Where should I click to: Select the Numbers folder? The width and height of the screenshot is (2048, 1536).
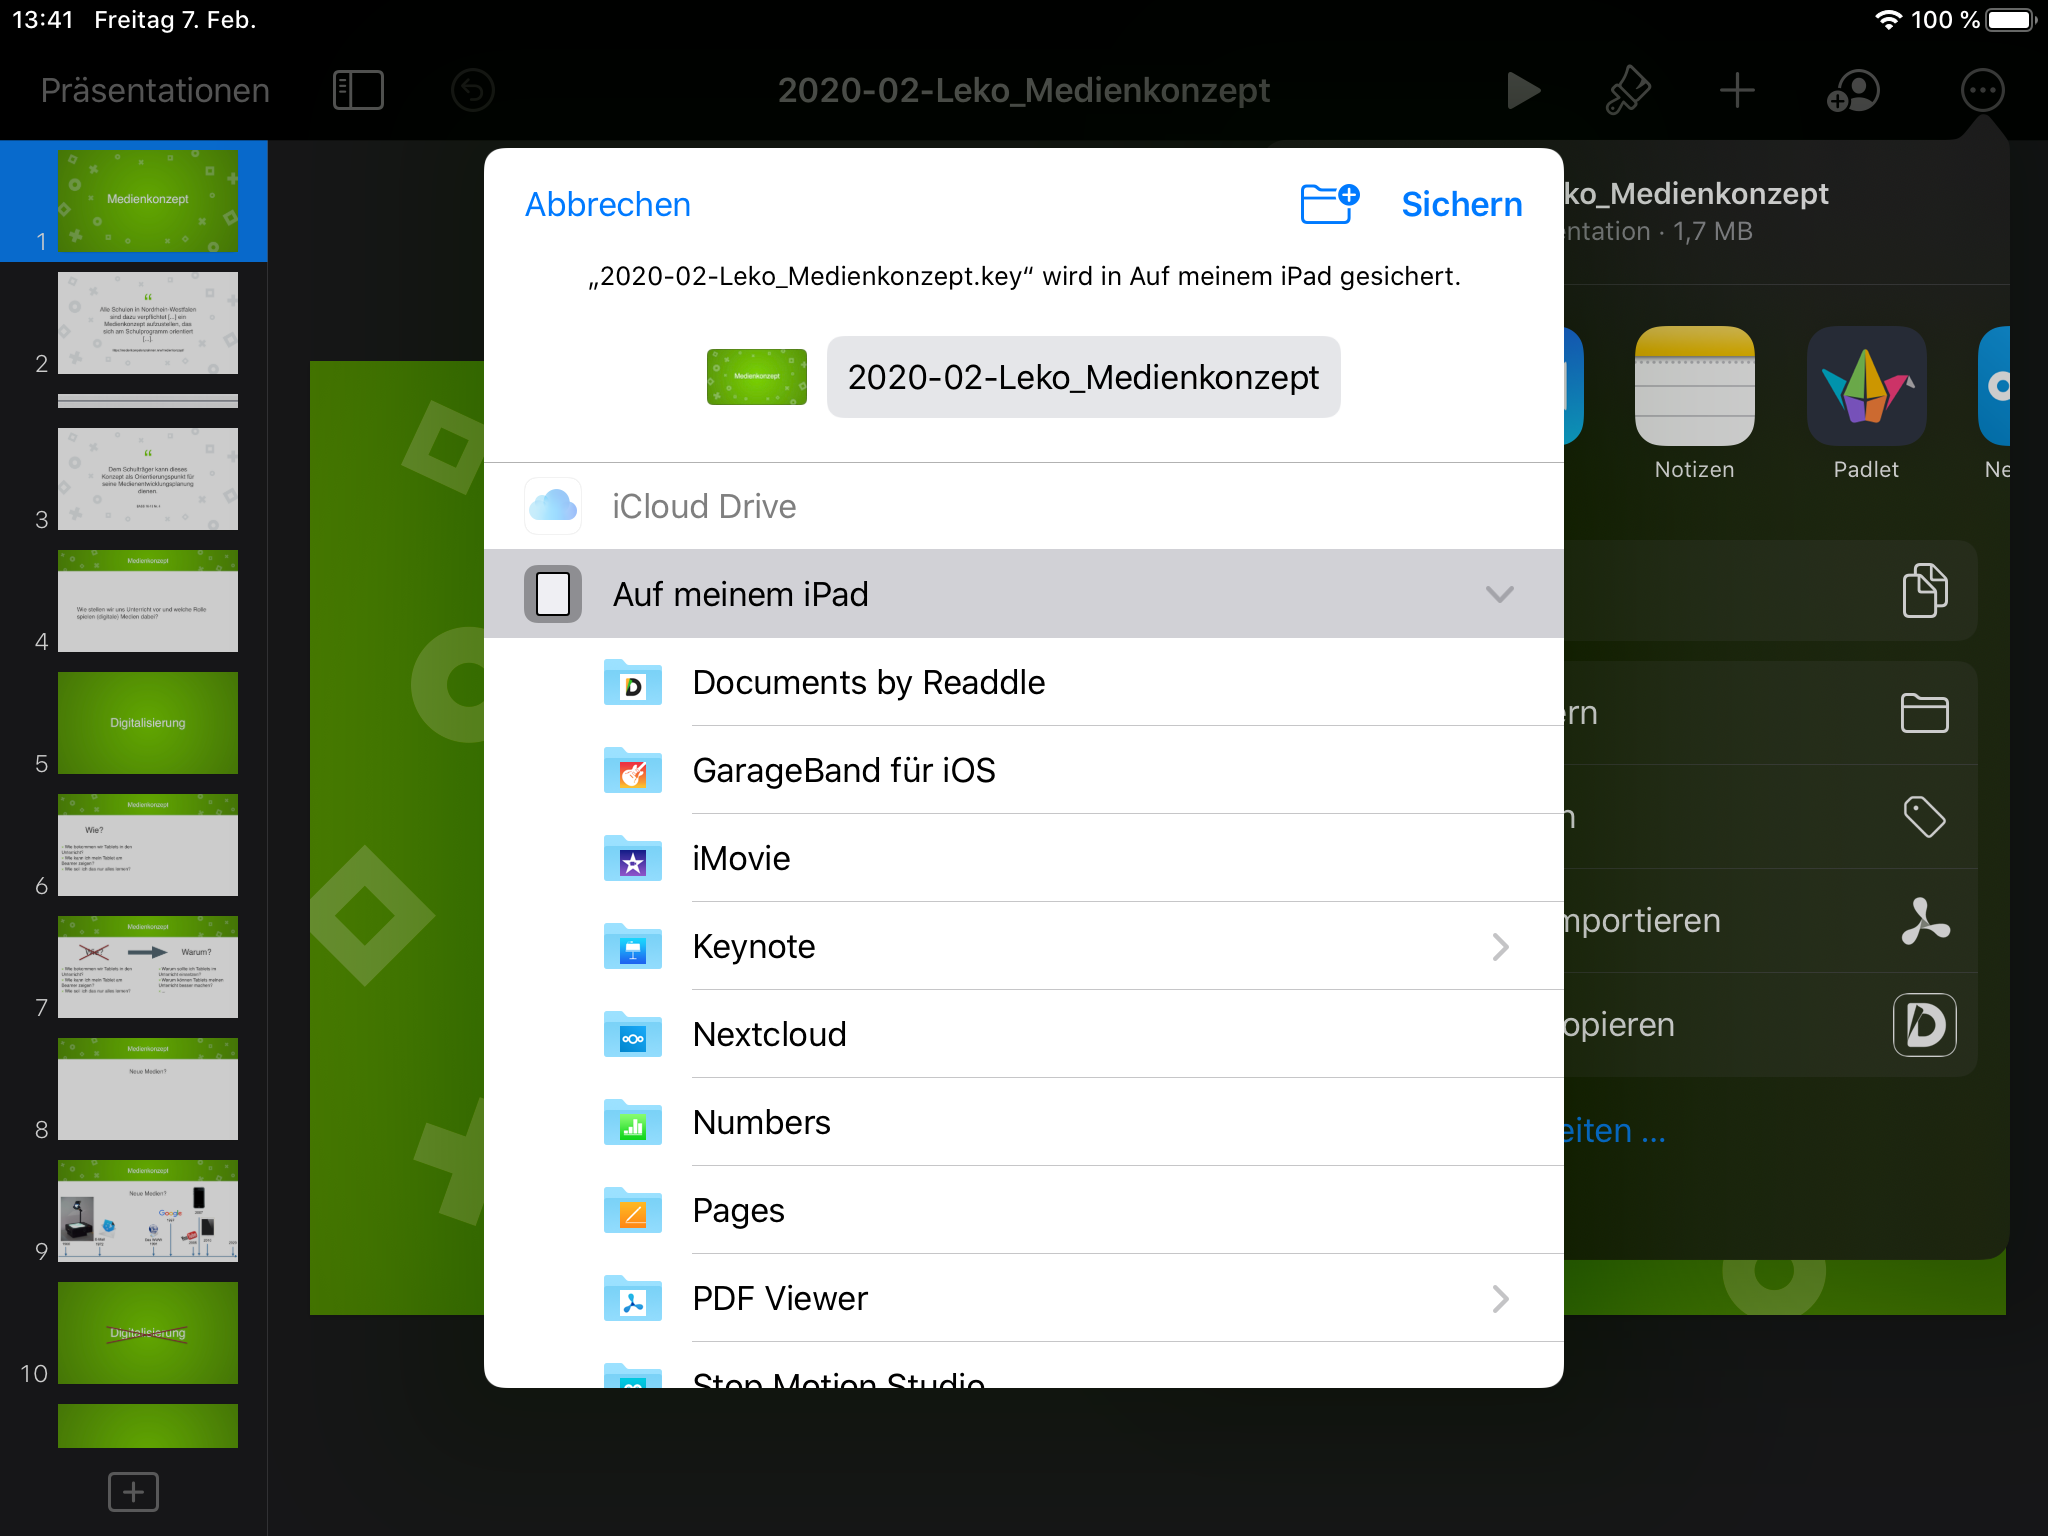point(1024,1122)
